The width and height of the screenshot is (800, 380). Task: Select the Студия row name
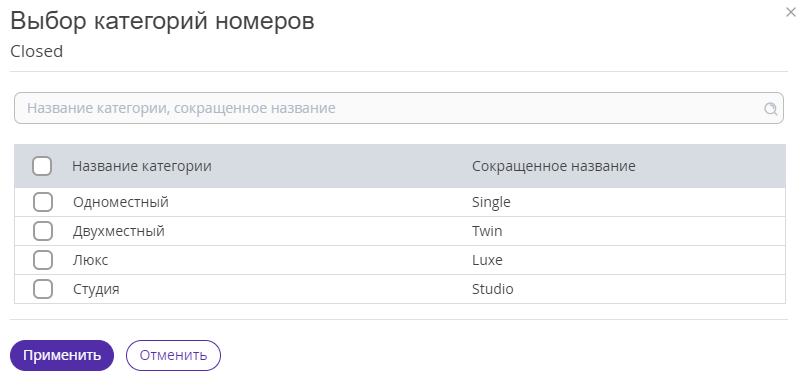pyautogui.click(x=96, y=289)
